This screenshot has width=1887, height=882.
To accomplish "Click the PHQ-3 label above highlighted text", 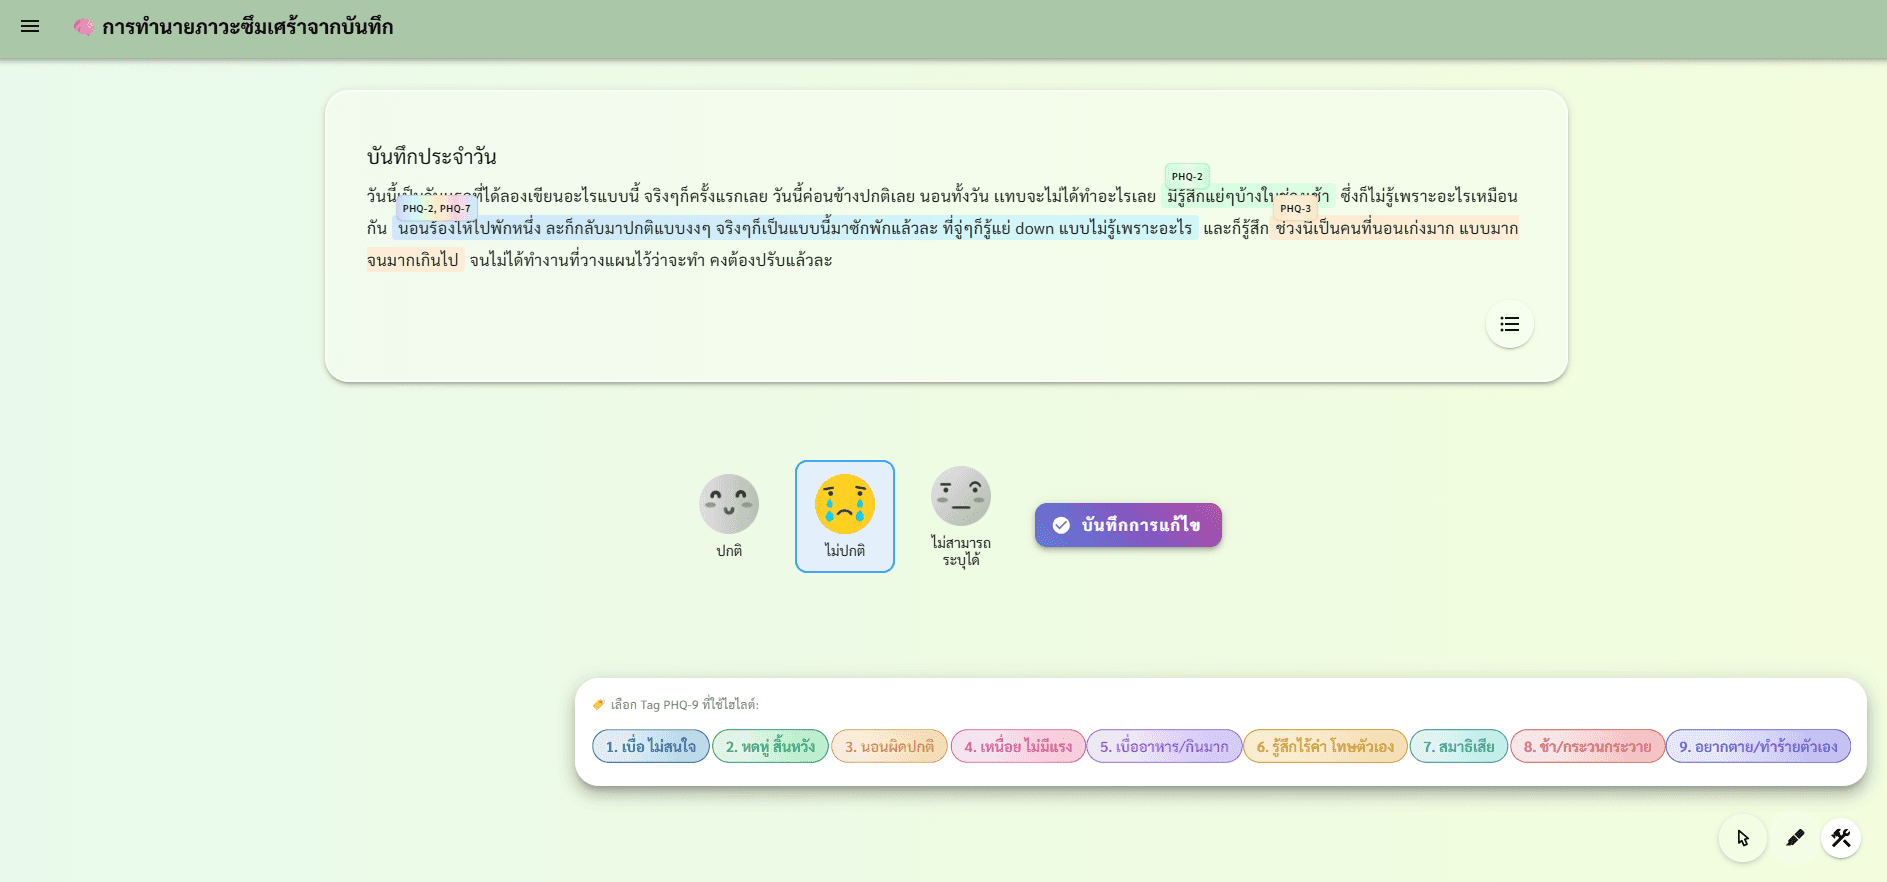I will [1295, 209].
